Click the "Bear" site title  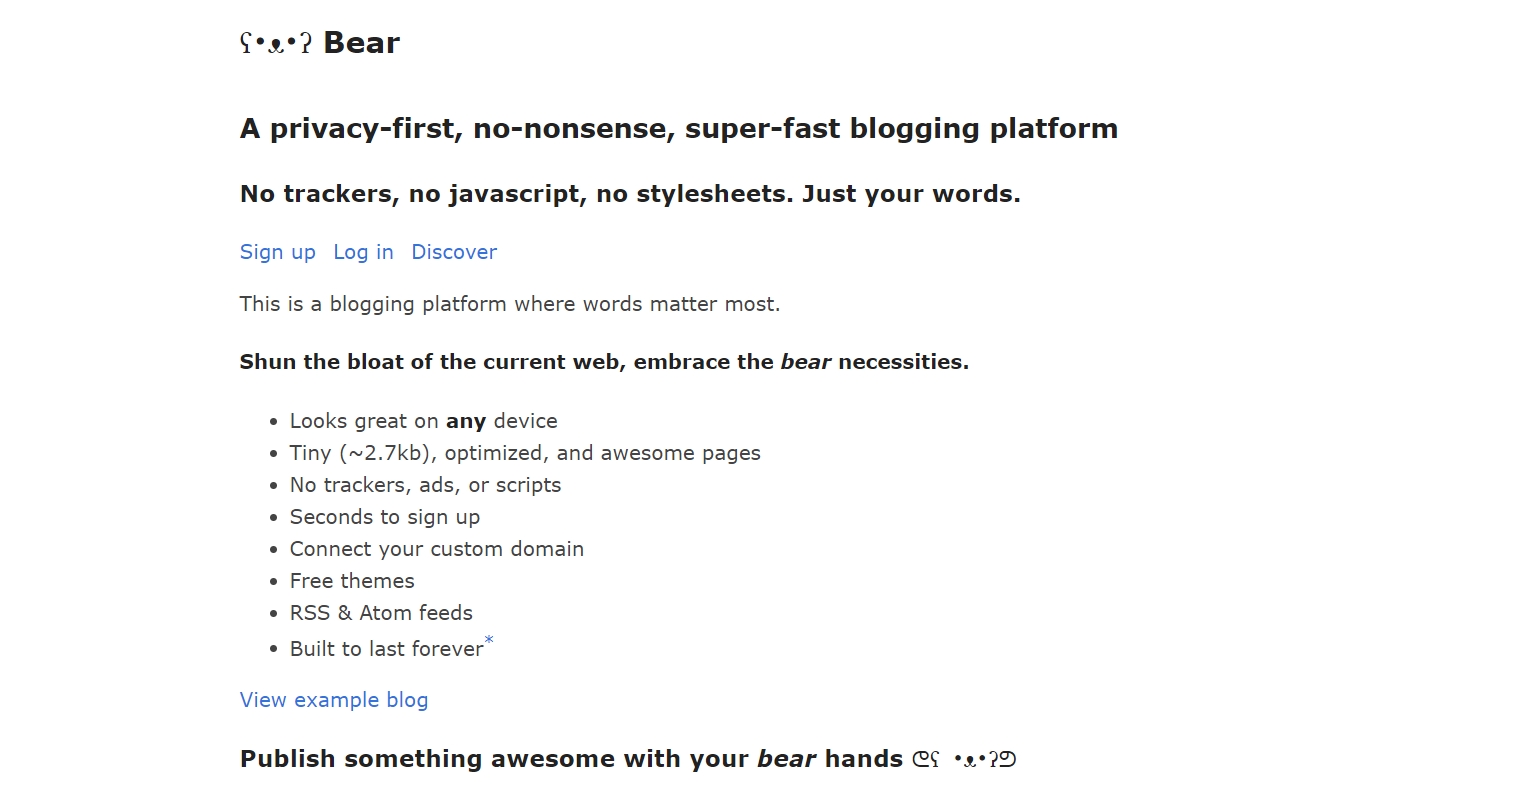[x=361, y=42]
